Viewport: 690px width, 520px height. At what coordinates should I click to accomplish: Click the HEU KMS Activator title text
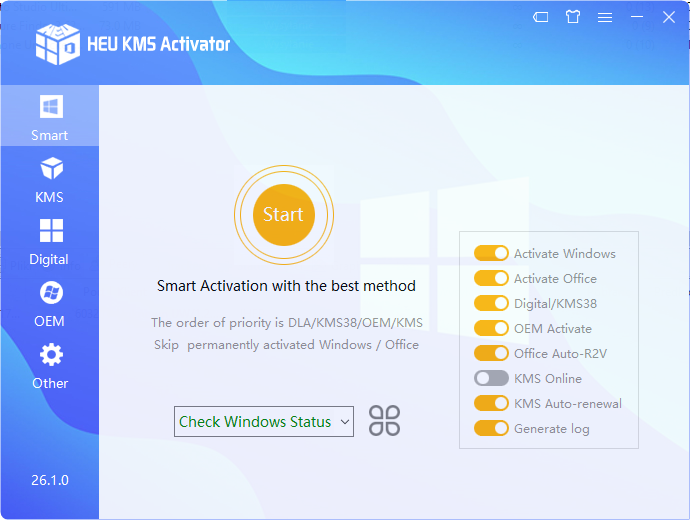tap(158, 44)
